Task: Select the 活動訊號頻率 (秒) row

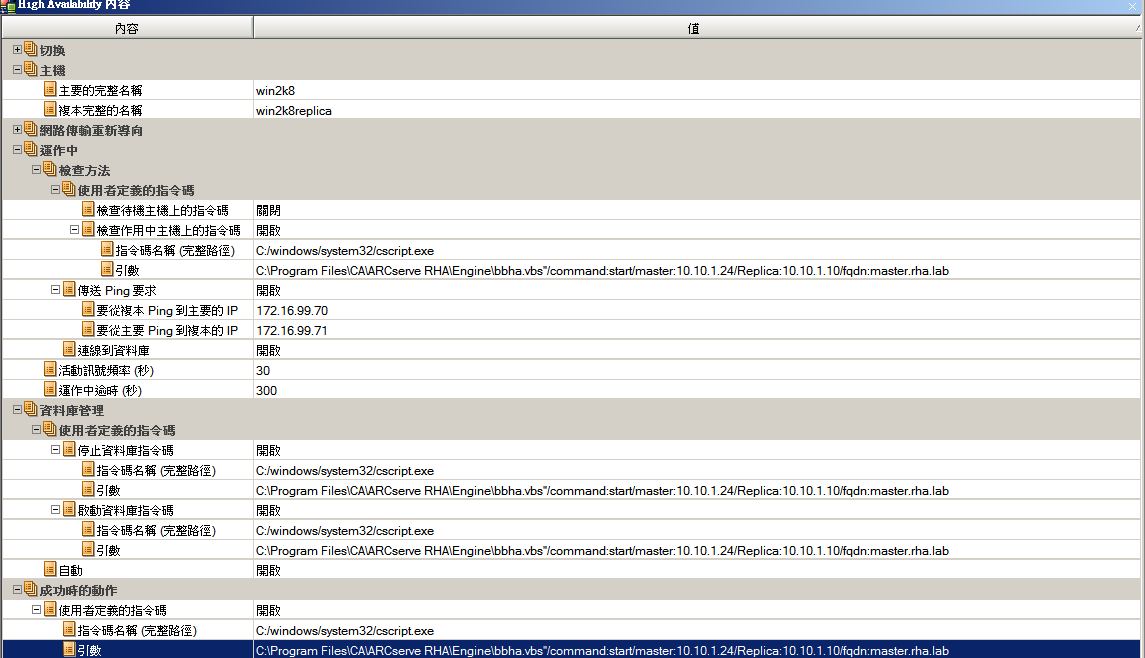Action: point(106,370)
